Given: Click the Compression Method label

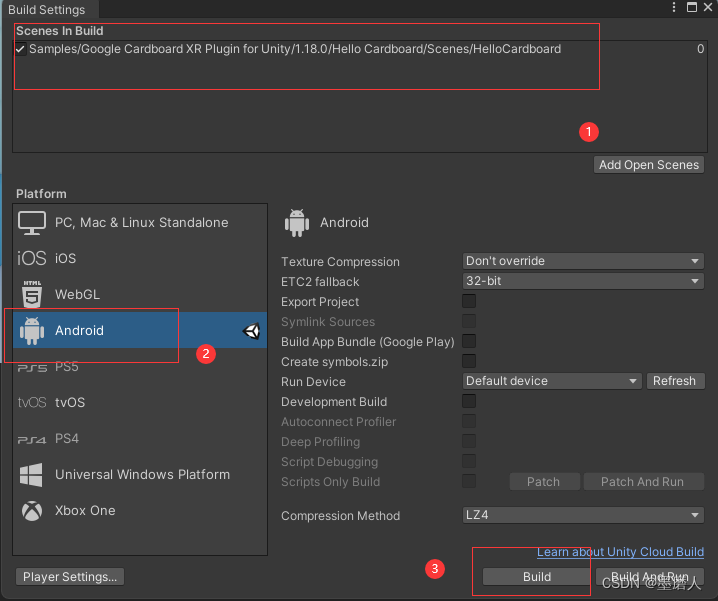Looking at the screenshot, I should (x=340, y=516).
